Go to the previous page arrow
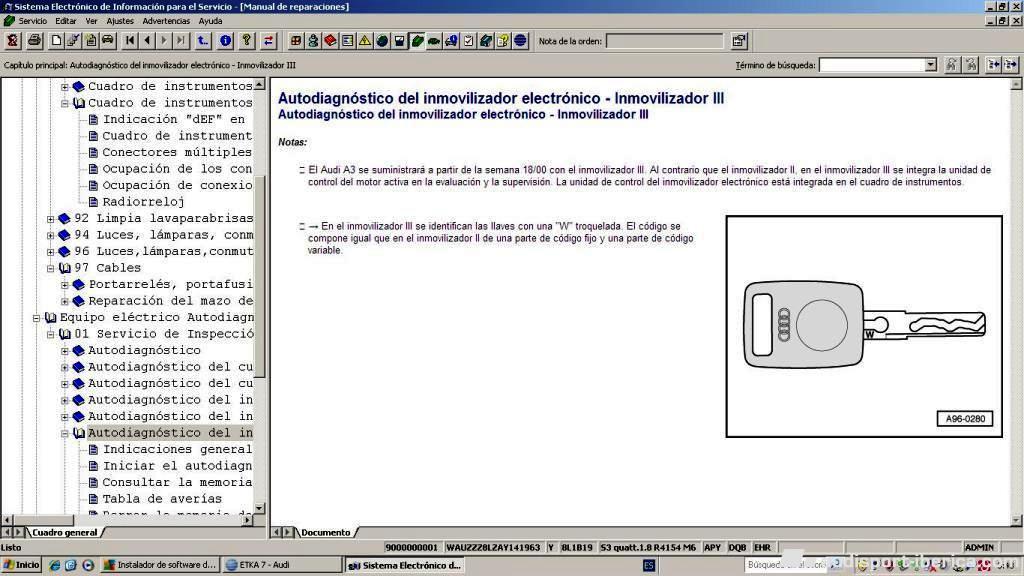 click(x=147, y=41)
